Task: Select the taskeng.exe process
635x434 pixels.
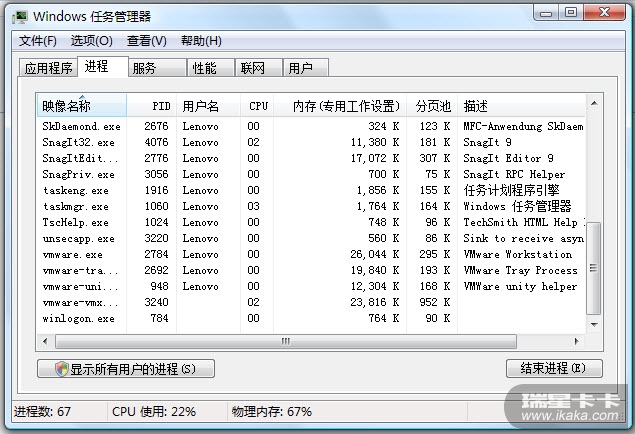Action: (311, 190)
